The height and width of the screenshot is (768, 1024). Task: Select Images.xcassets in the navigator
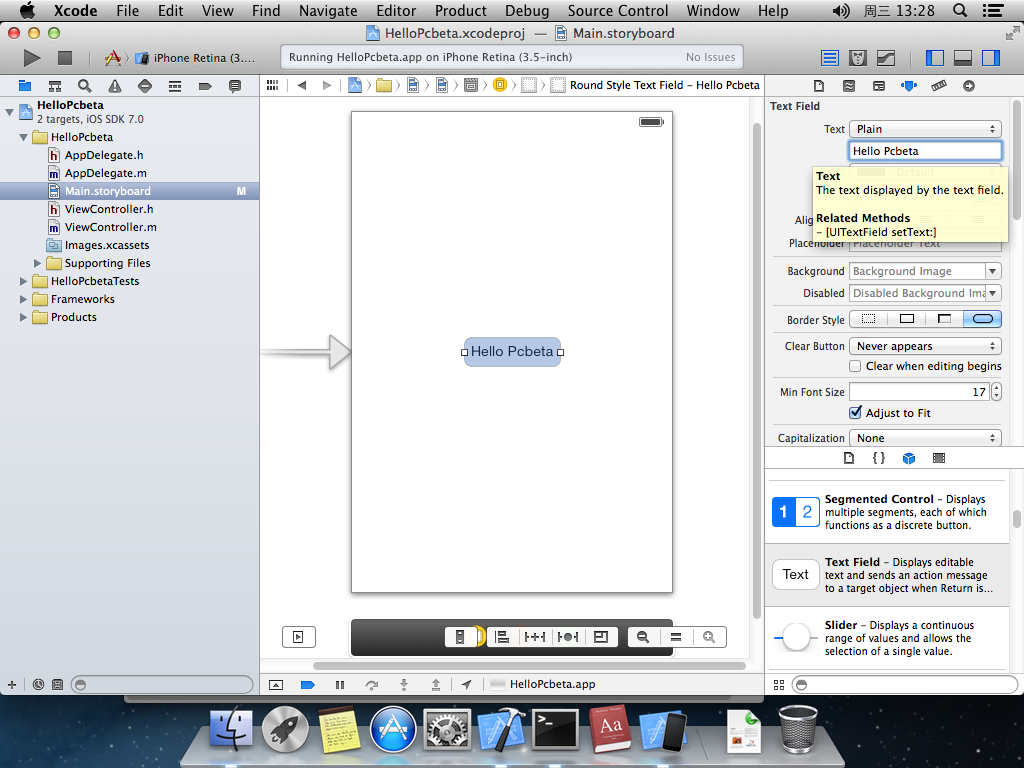pyautogui.click(x=106, y=246)
